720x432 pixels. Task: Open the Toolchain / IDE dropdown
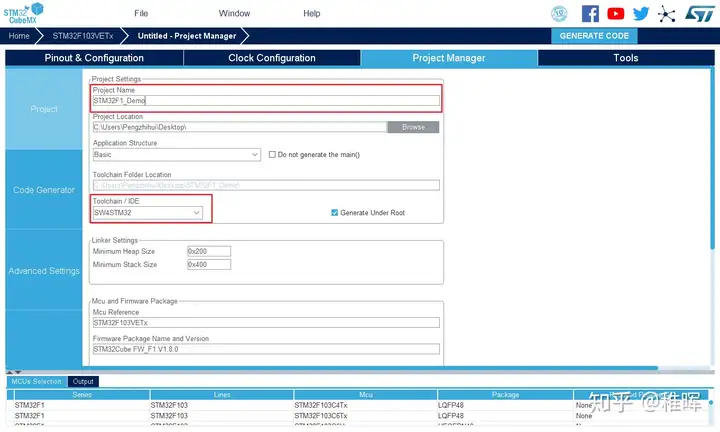(x=147, y=213)
